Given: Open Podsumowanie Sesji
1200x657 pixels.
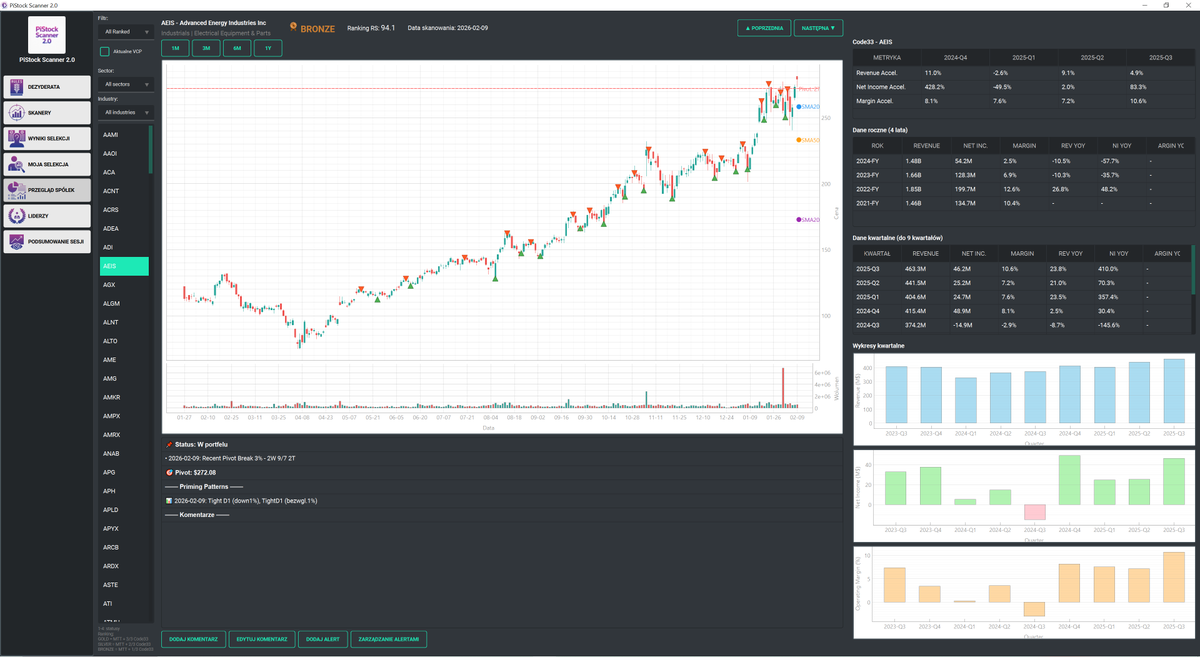Looking at the screenshot, I should pos(47,241).
